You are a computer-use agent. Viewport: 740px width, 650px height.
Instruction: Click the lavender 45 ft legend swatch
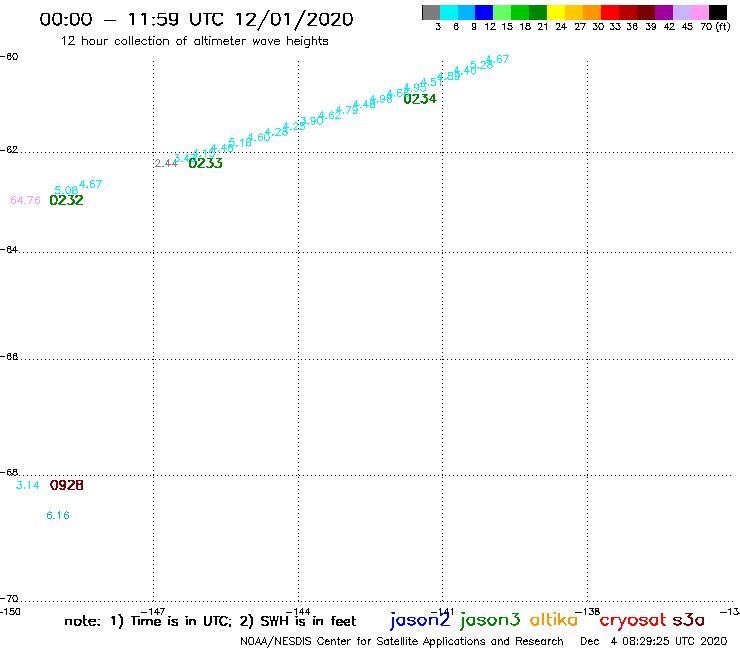coord(682,12)
